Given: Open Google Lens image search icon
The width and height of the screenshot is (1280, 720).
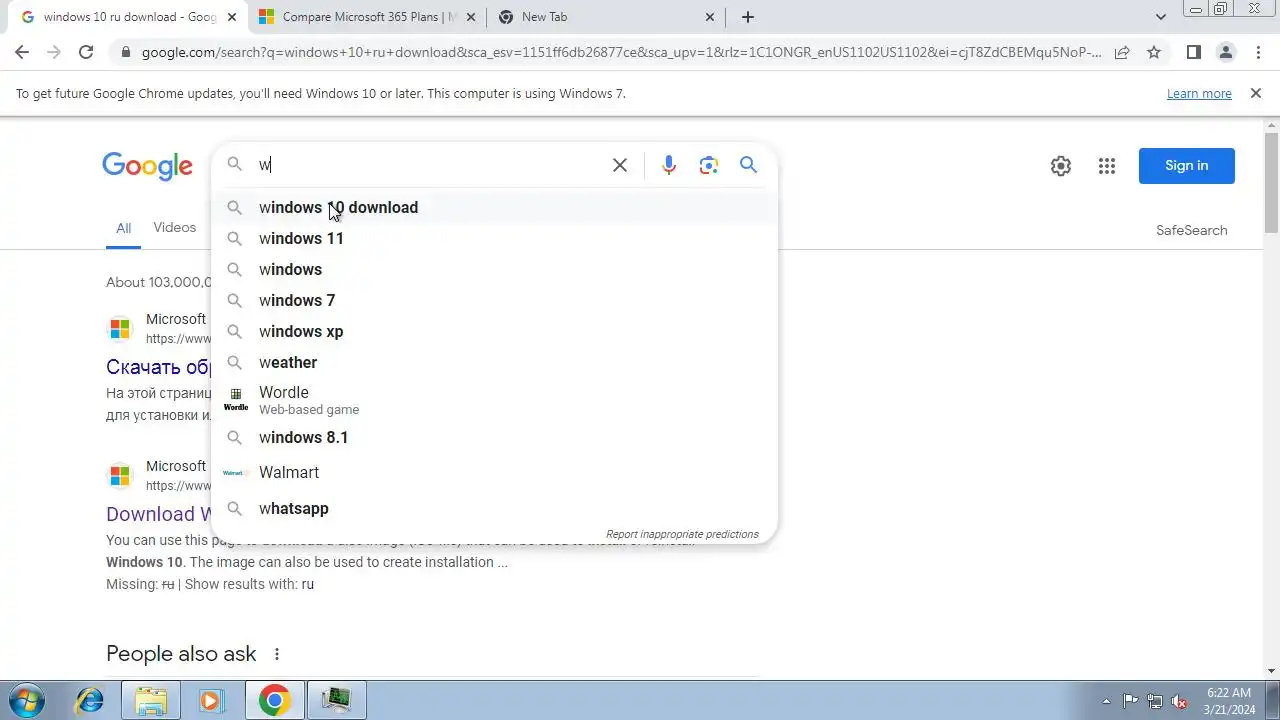Looking at the screenshot, I should coord(709,165).
